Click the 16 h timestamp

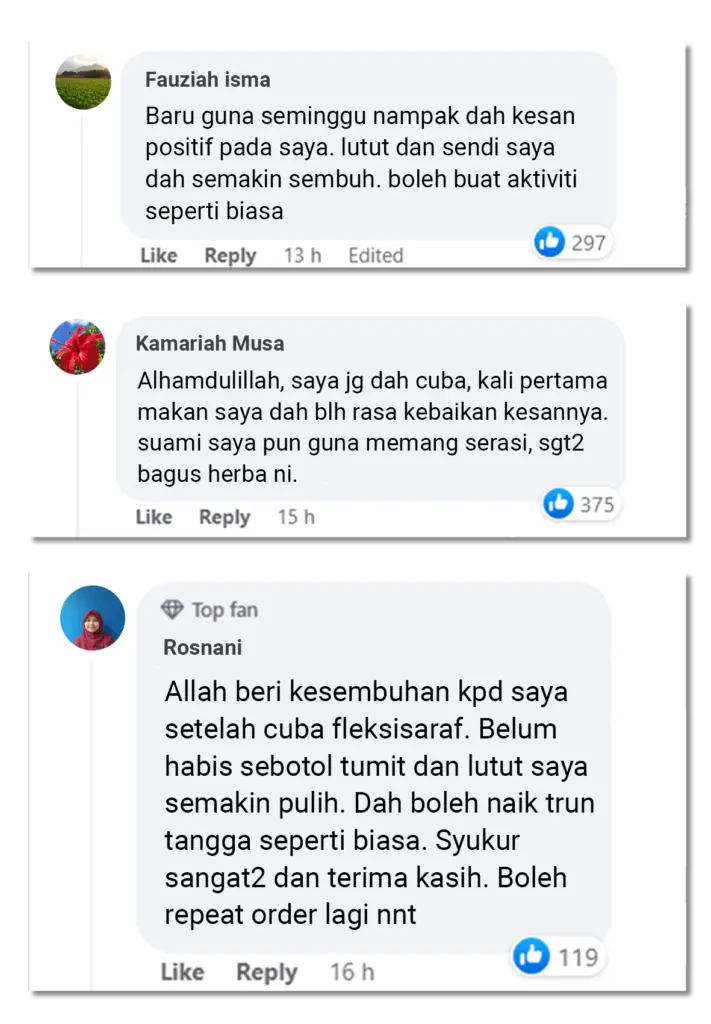352,972
